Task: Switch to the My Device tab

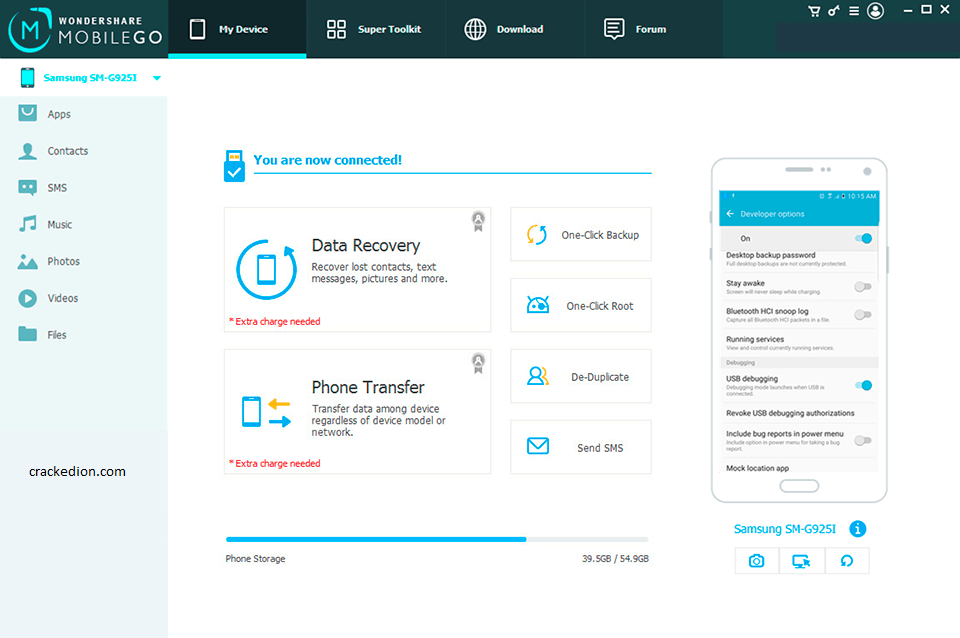Action: 237,29
